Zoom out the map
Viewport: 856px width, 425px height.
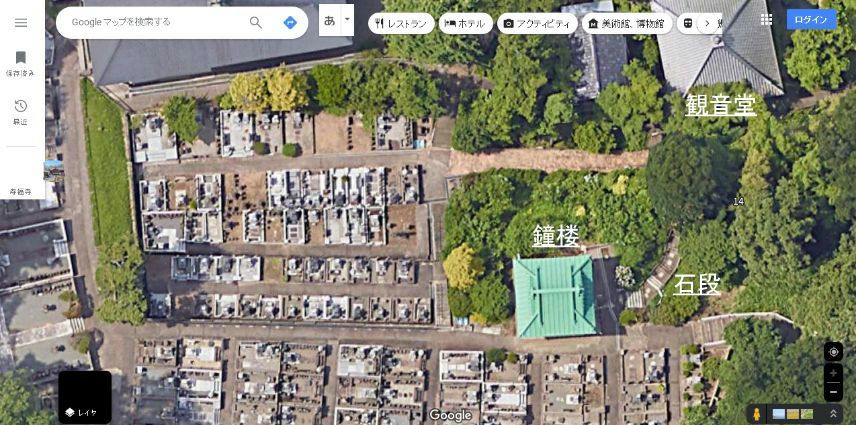pos(833,392)
